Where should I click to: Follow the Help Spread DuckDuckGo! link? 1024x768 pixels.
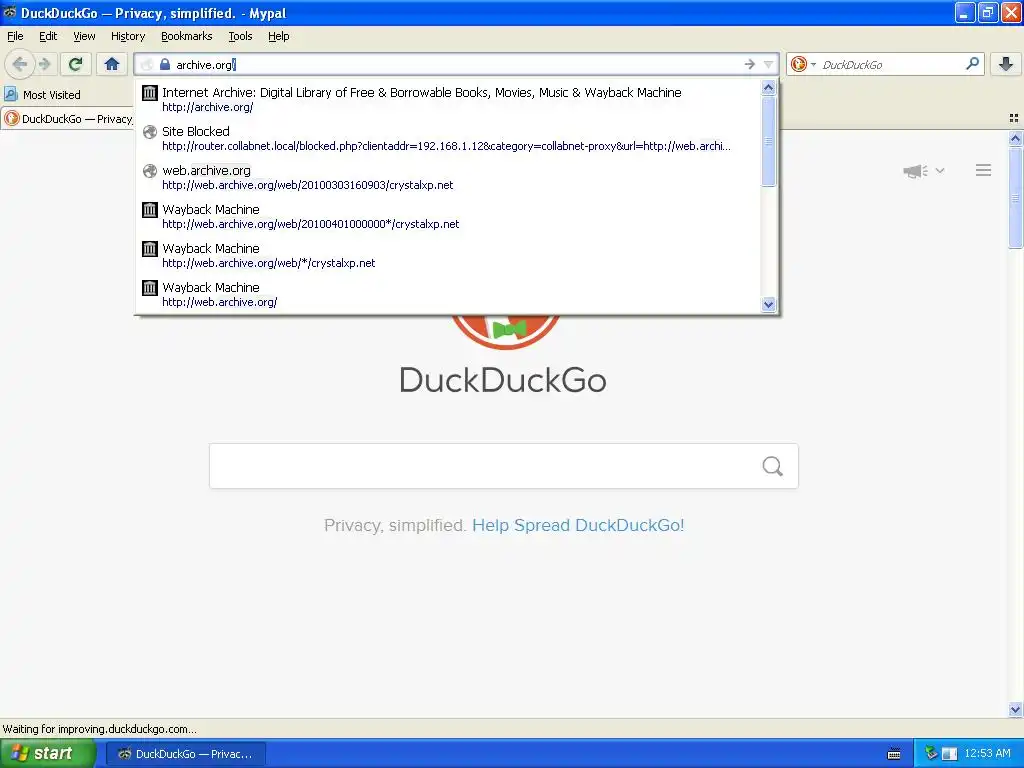click(578, 525)
